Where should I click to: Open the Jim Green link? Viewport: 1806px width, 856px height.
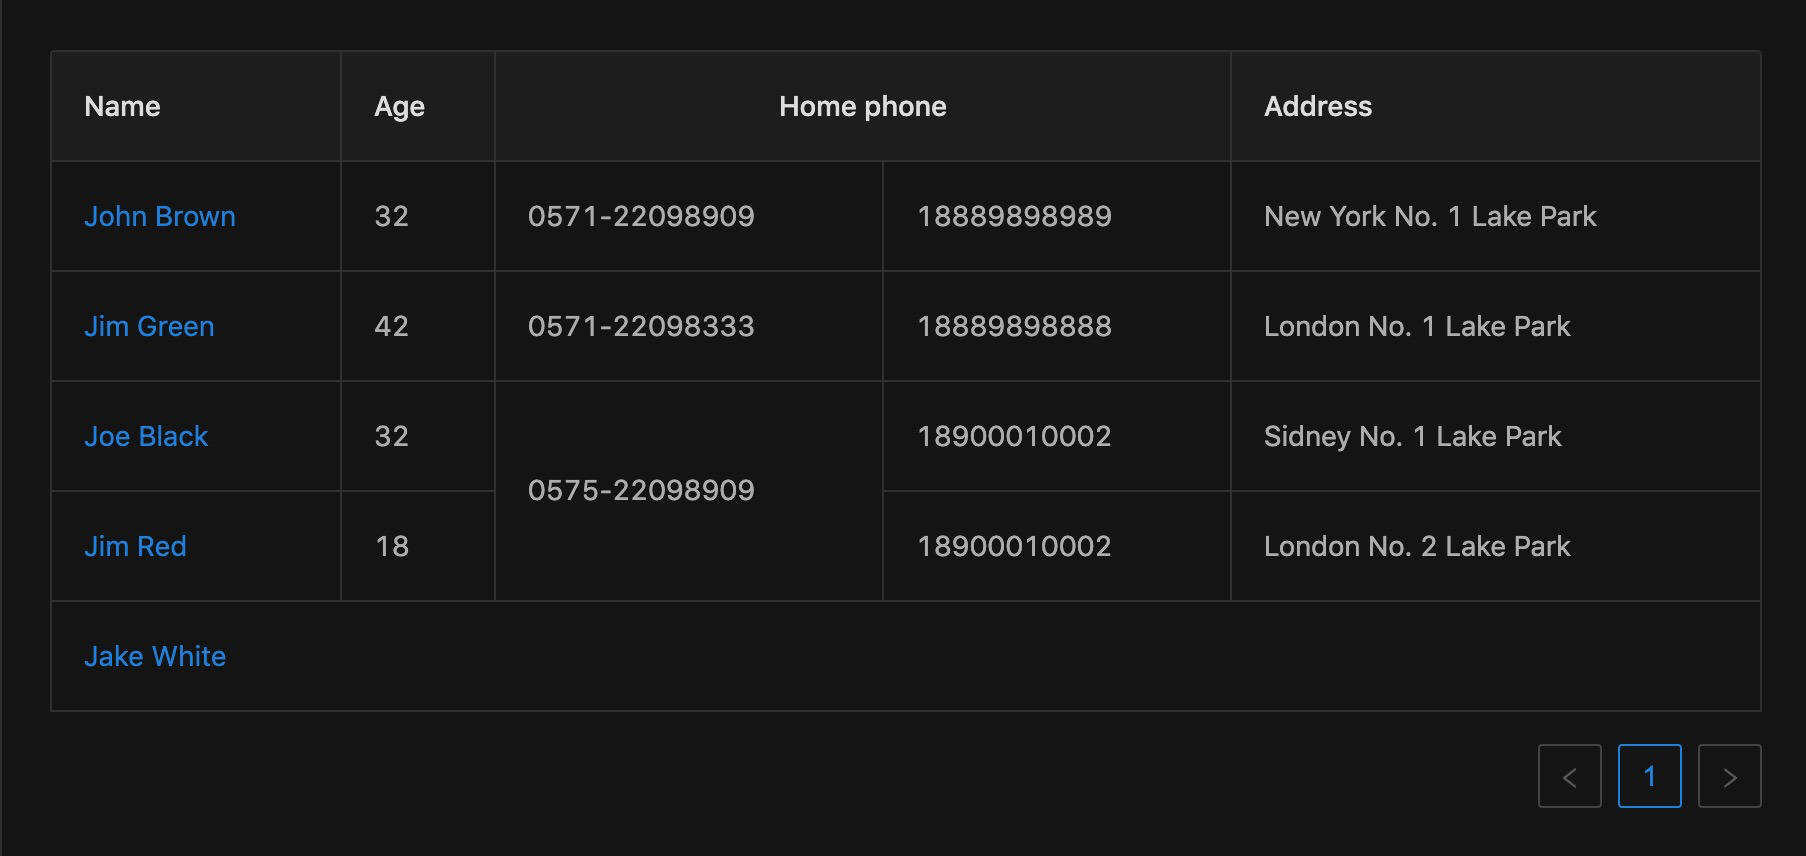coord(149,326)
